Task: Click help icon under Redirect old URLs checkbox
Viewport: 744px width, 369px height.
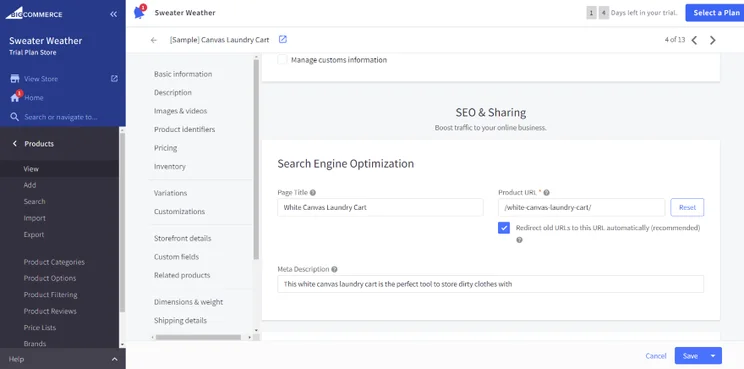Action: point(519,240)
